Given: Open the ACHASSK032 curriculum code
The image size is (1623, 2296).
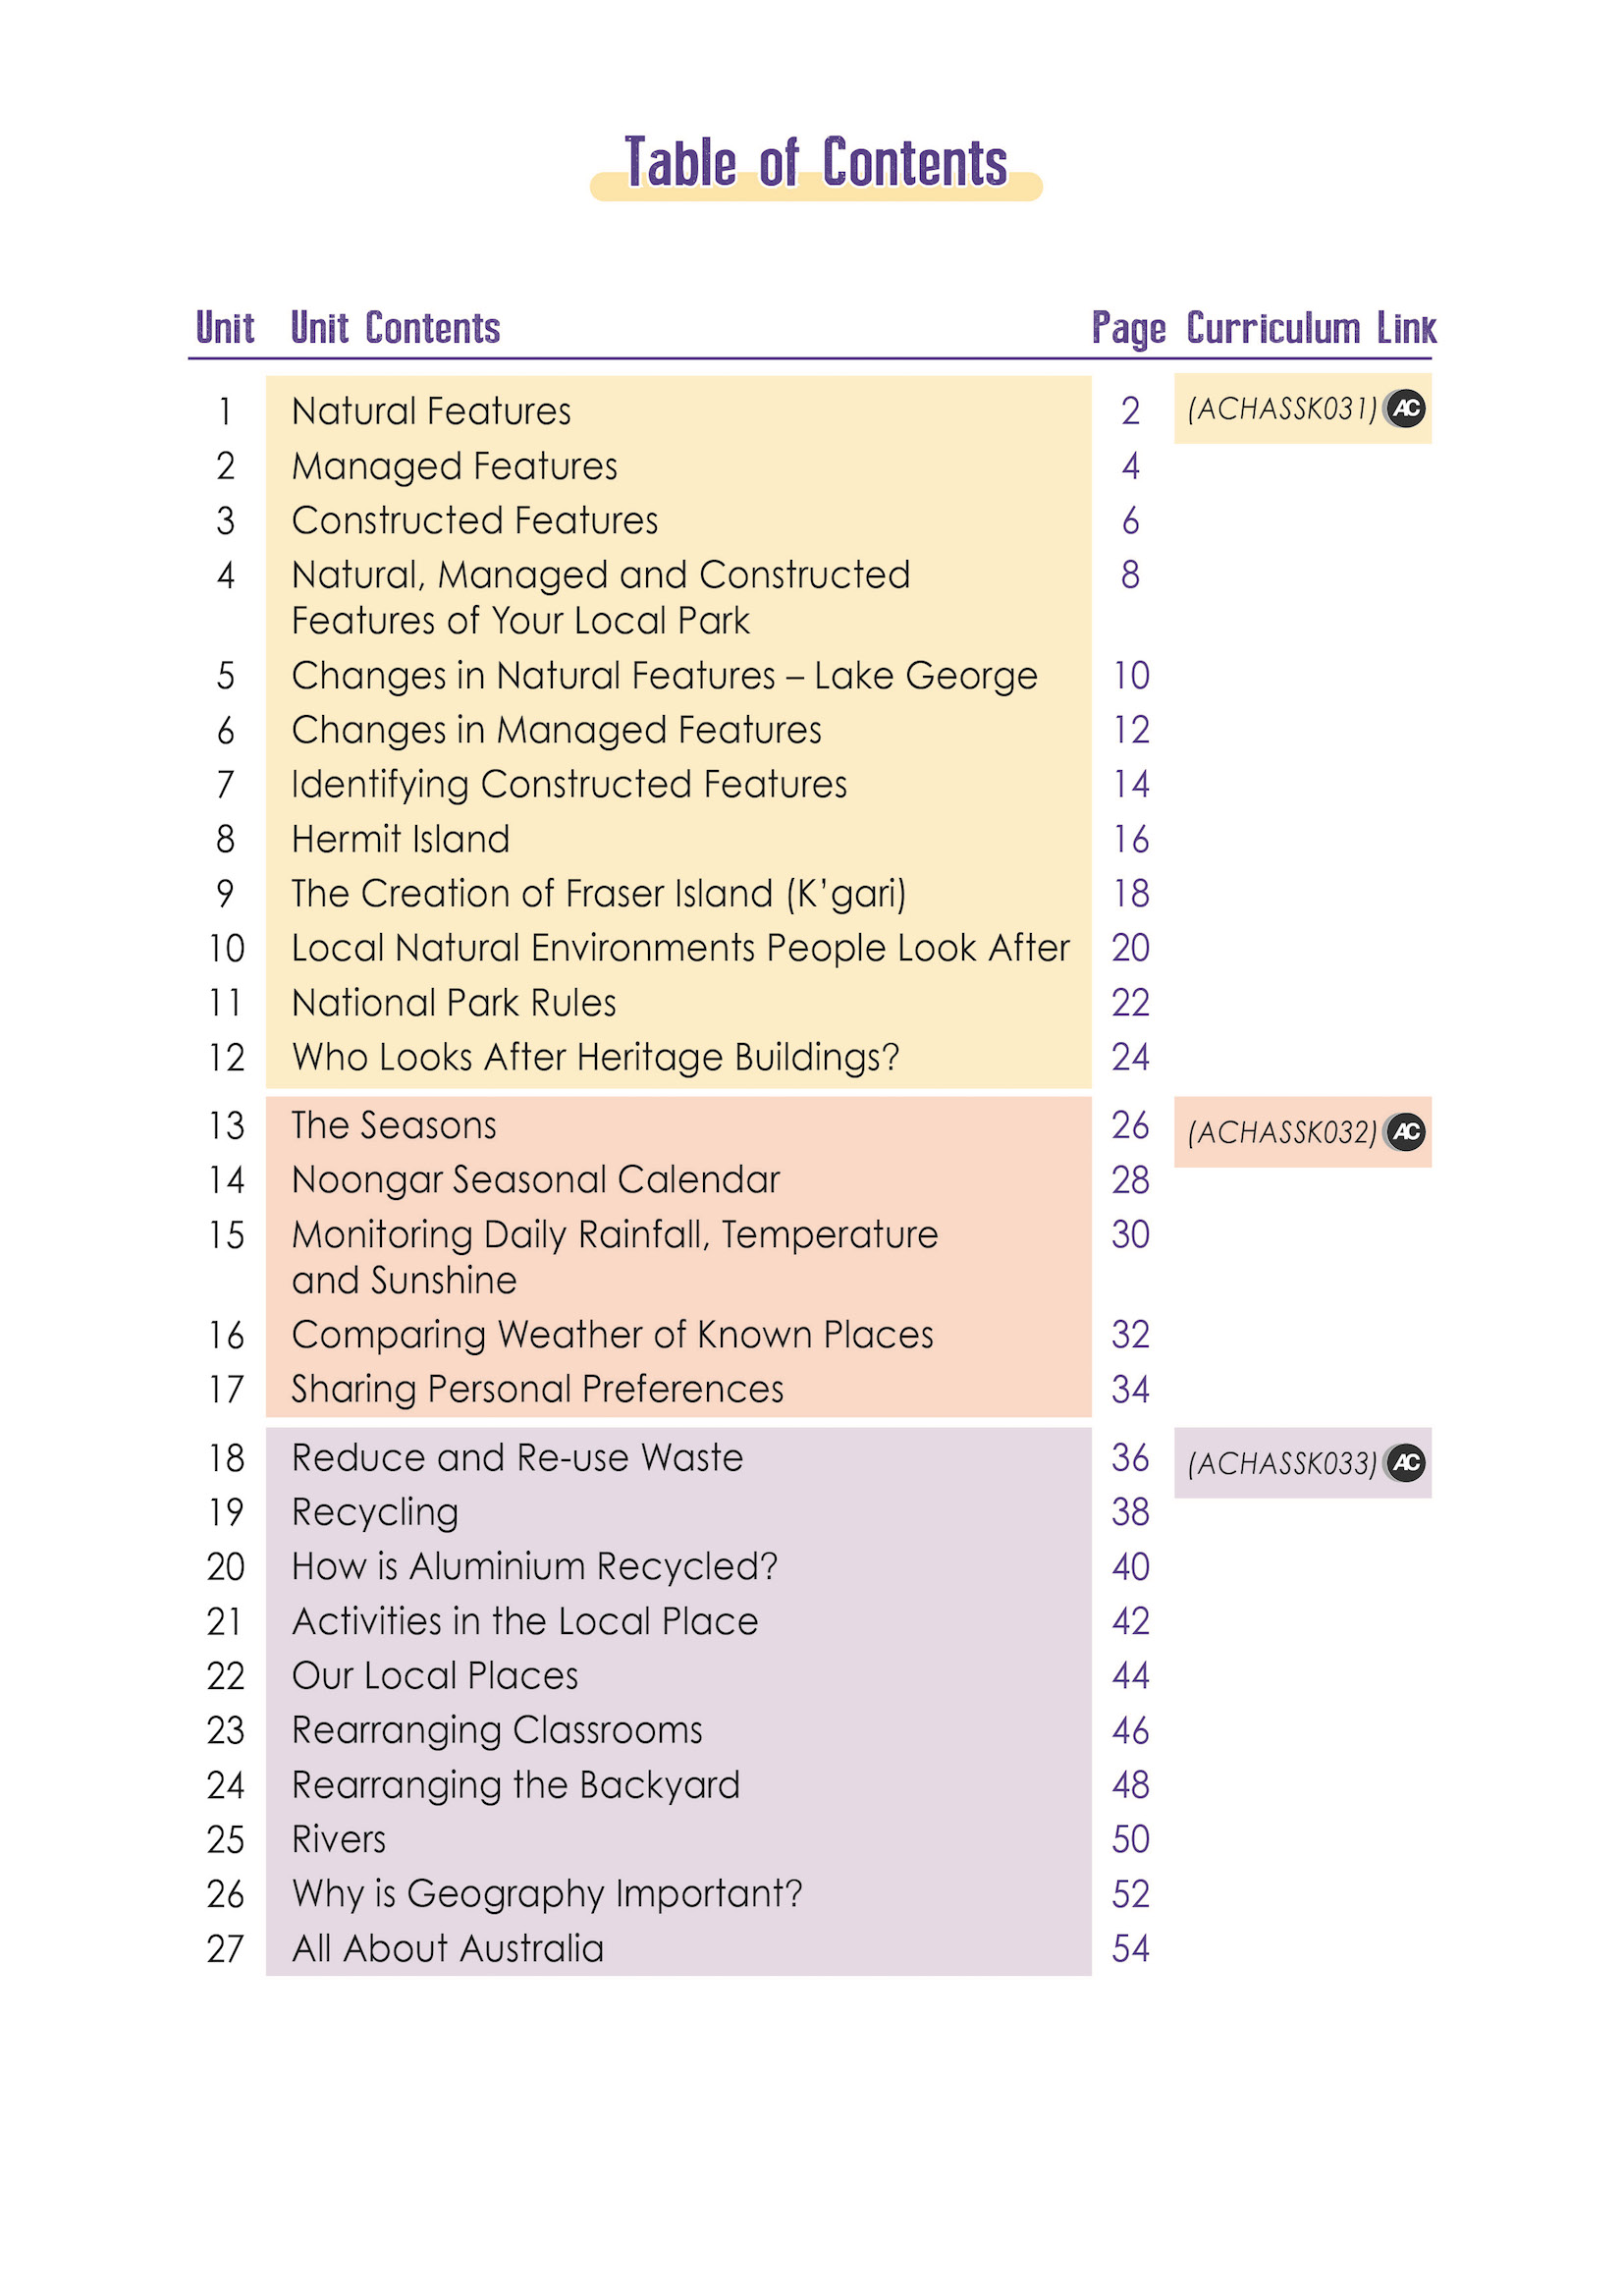Looking at the screenshot, I should click(1281, 1132).
